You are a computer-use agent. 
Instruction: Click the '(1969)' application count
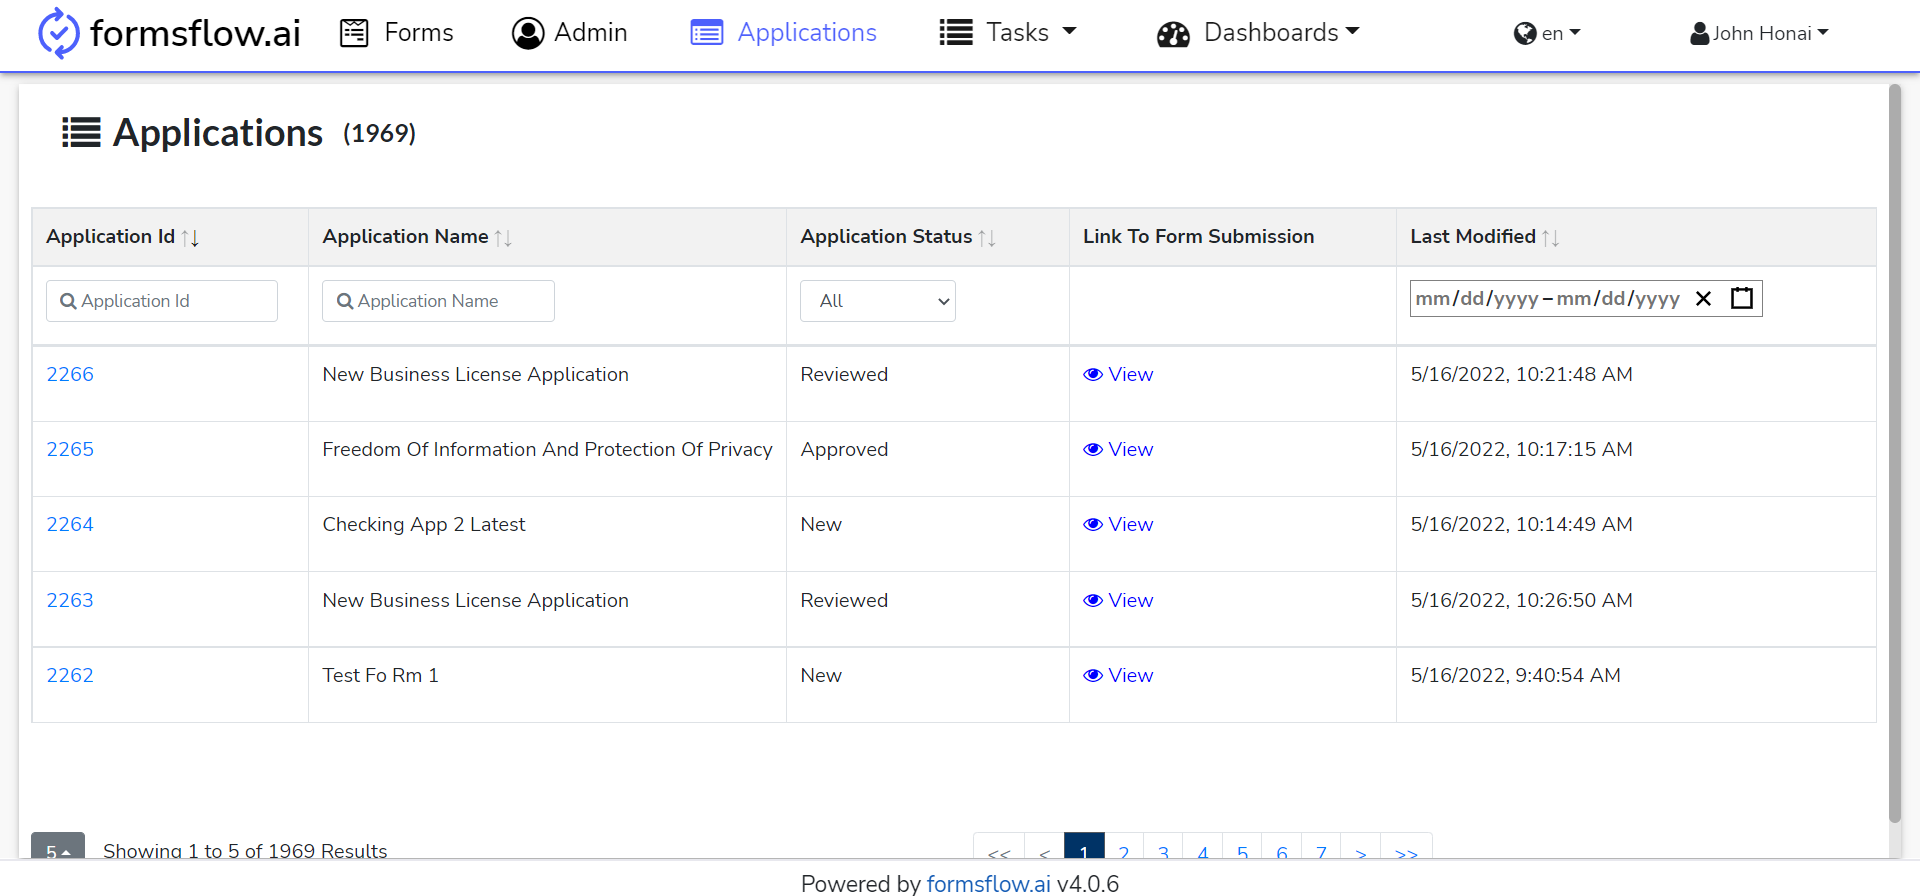click(379, 133)
